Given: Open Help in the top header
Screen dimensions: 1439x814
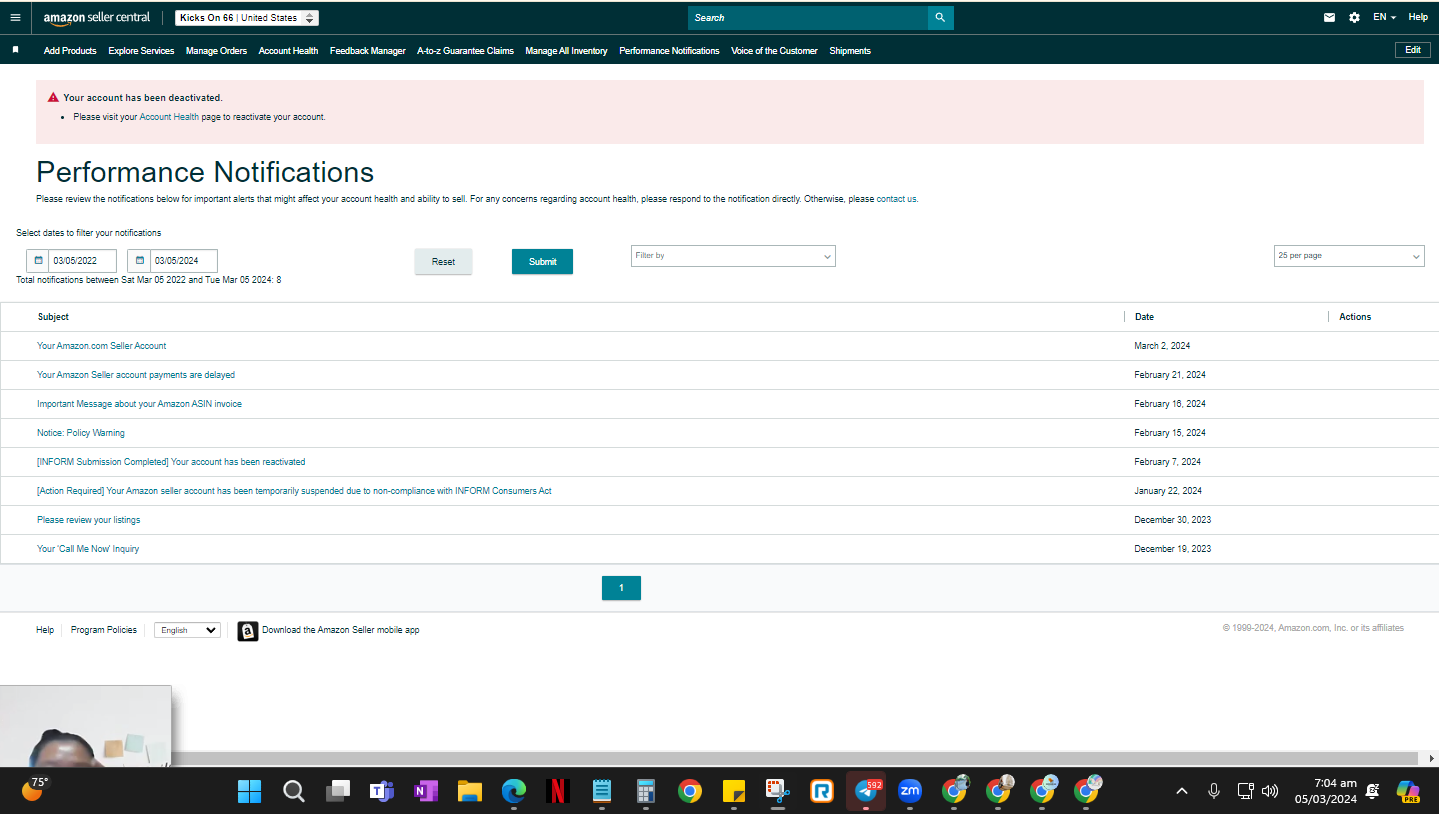Looking at the screenshot, I should [x=1418, y=17].
